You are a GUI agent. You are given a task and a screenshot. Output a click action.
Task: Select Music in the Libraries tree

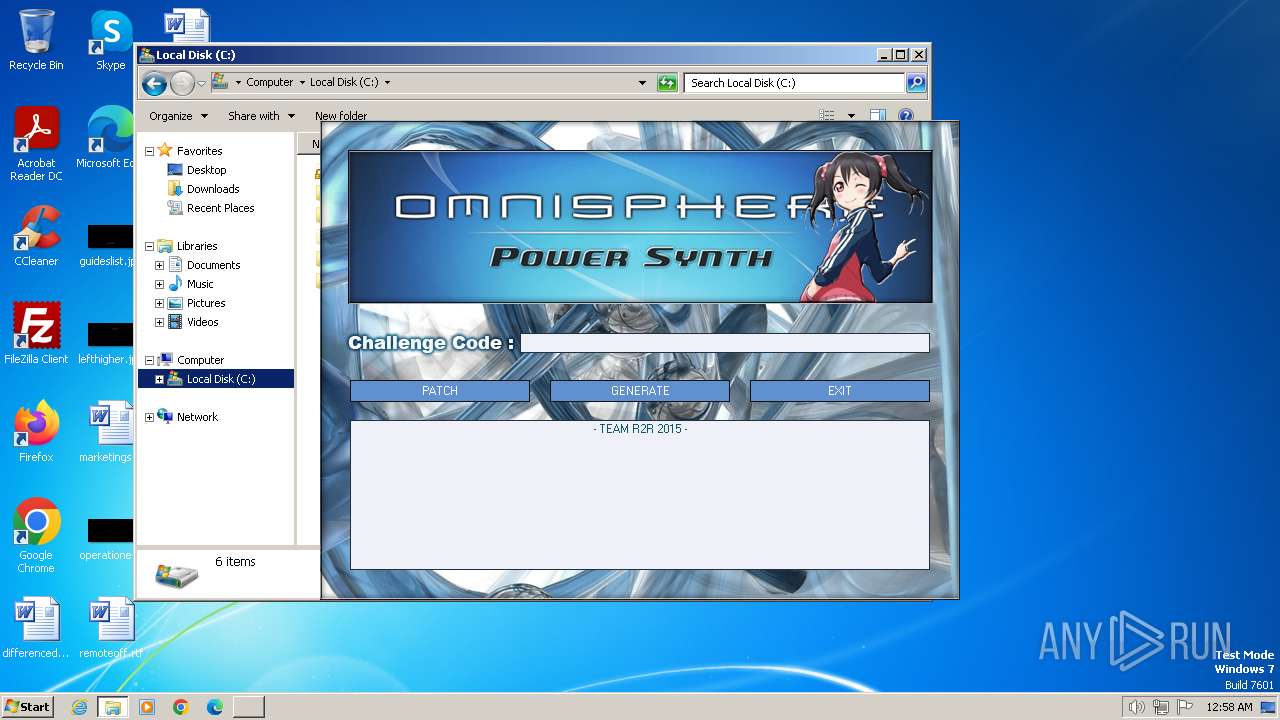[200, 284]
